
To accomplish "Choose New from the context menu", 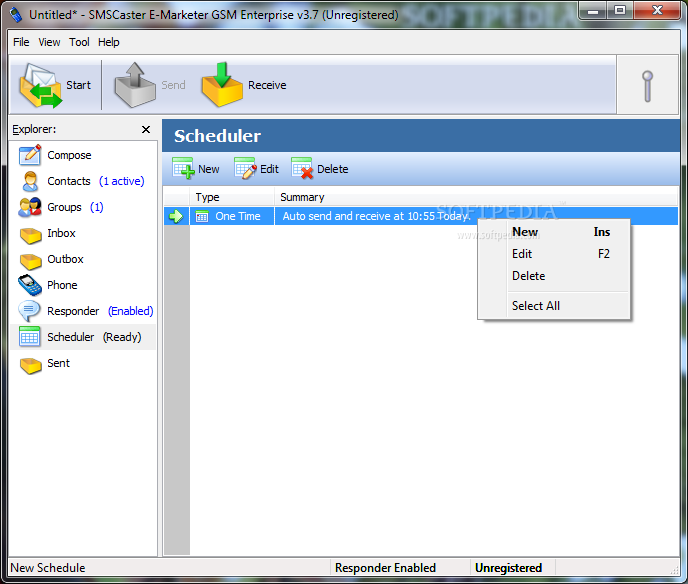I will 554,232.
